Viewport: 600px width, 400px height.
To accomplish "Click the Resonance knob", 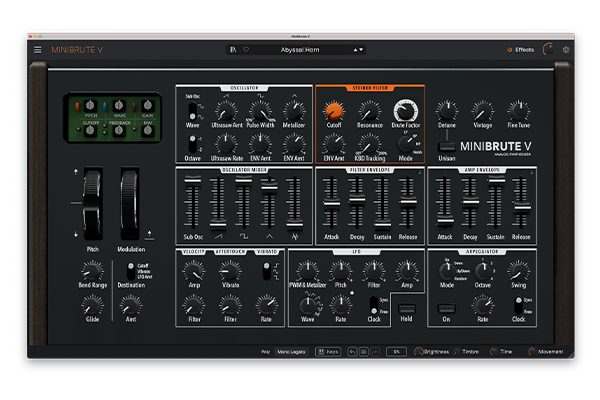I will (x=369, y=112).
